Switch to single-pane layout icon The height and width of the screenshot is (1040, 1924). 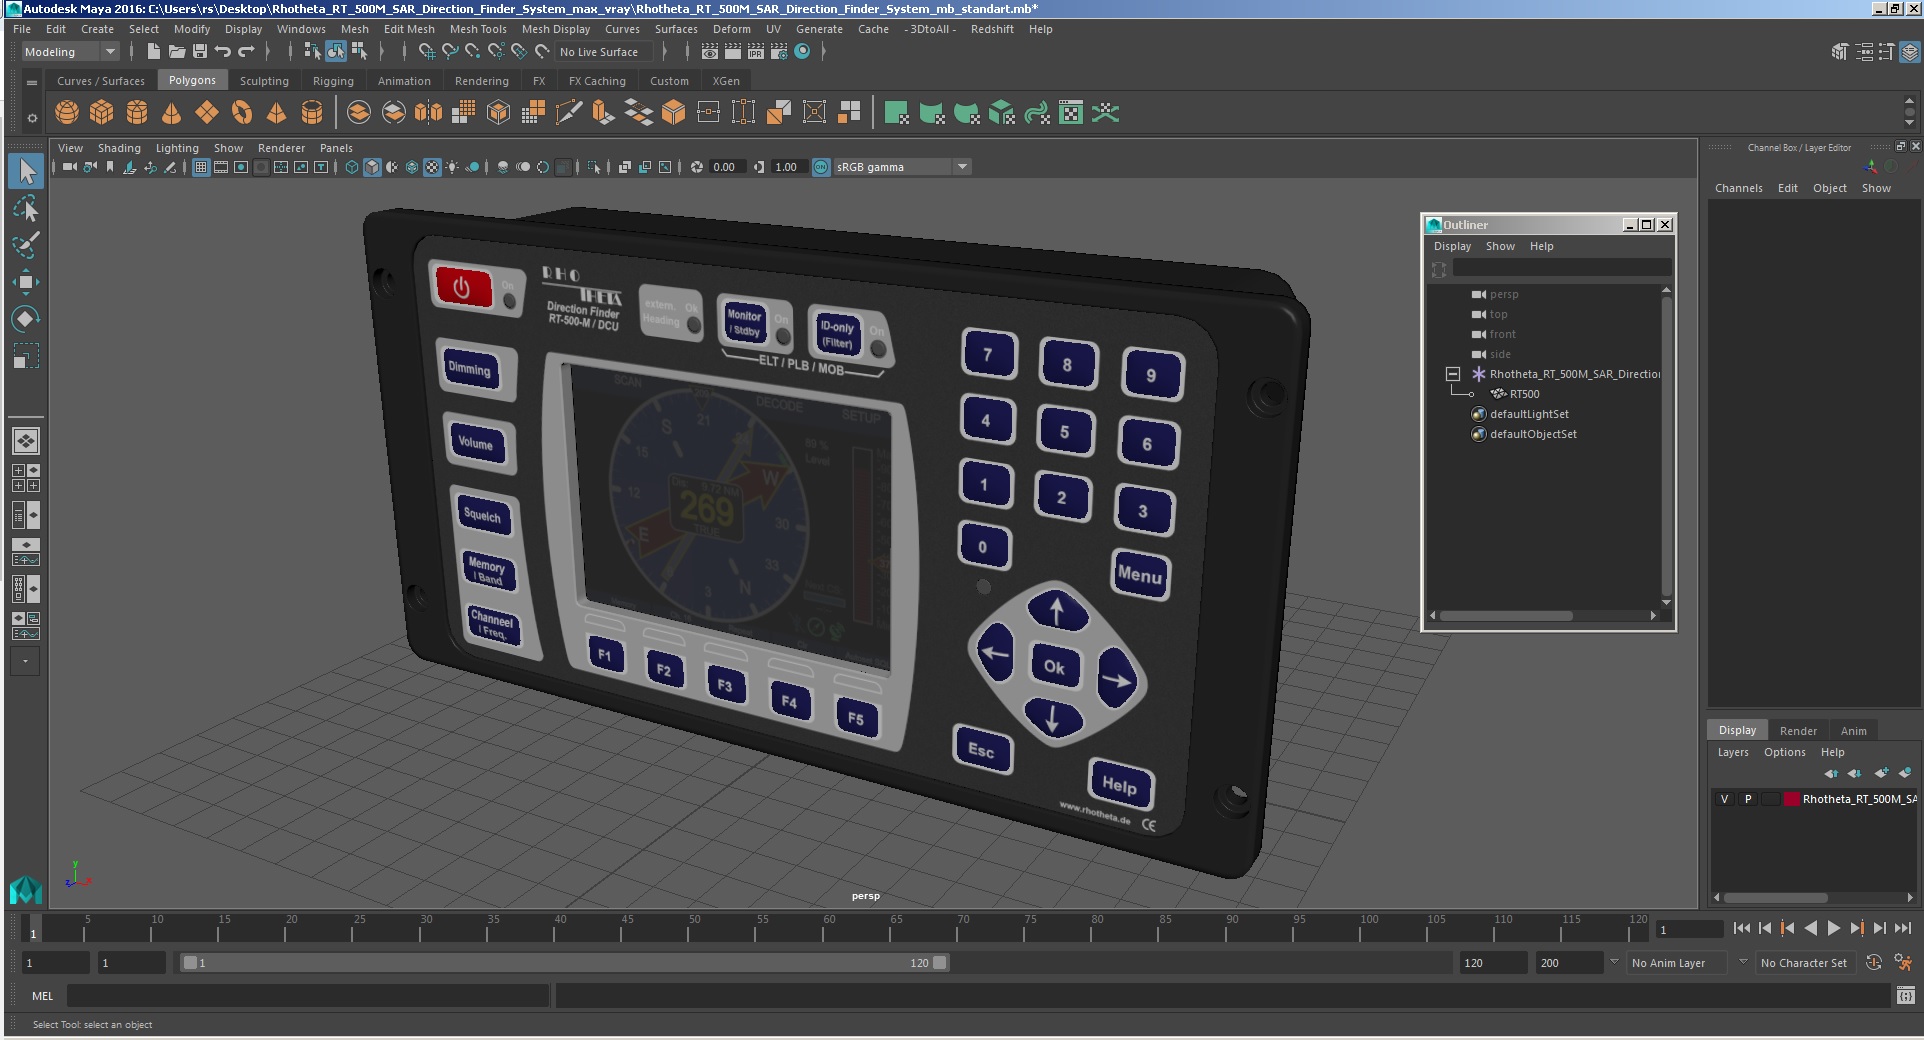coord(26,441)
